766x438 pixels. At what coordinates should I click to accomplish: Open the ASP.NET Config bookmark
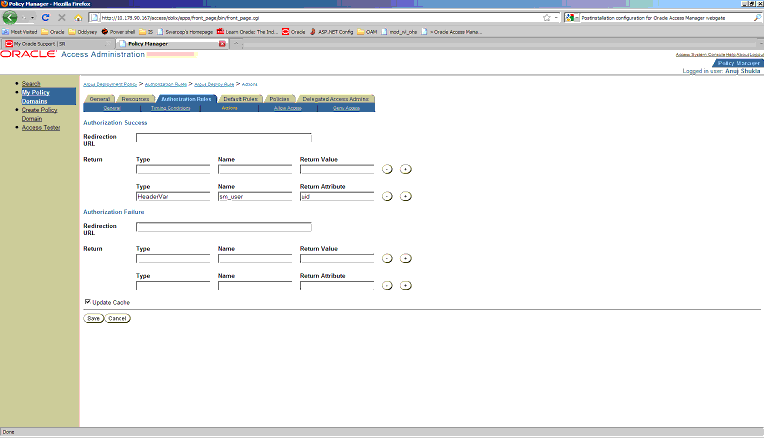331,32
